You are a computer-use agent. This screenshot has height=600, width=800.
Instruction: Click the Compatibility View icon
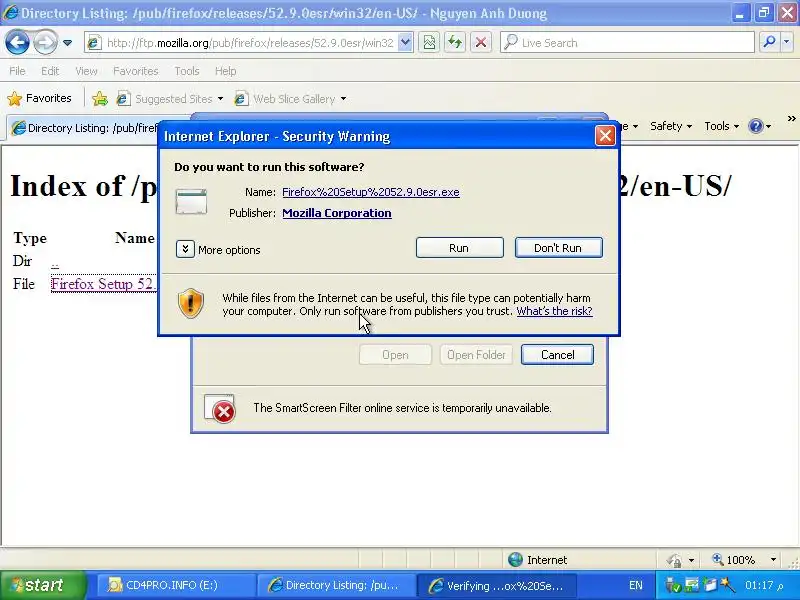tap(430, 43)
